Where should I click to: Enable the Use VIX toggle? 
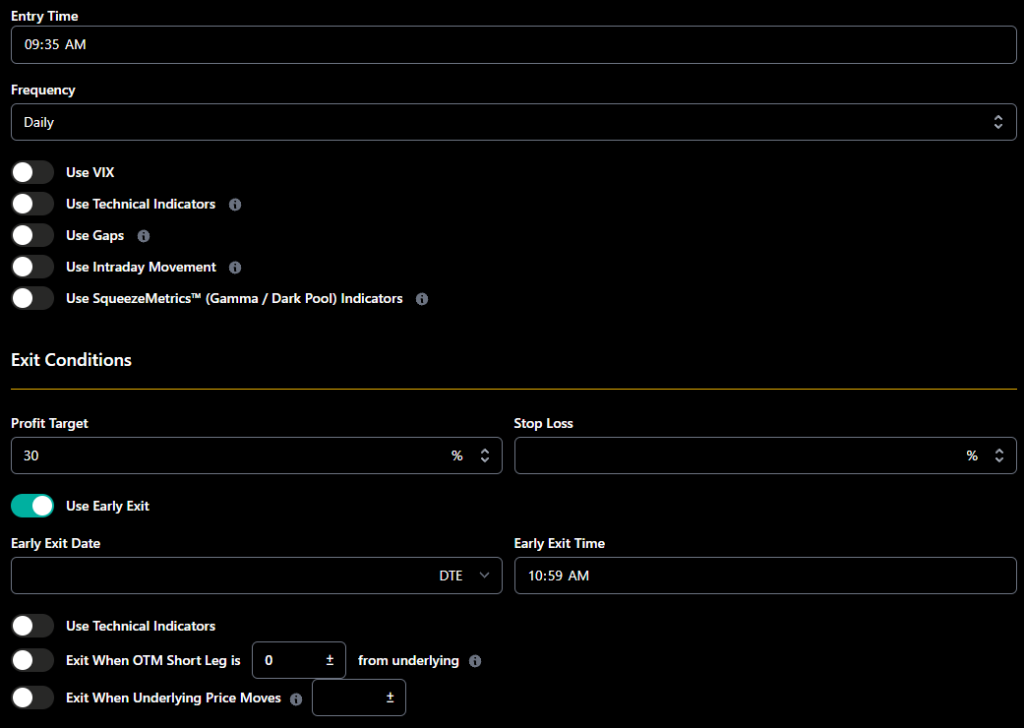[32, 173]
